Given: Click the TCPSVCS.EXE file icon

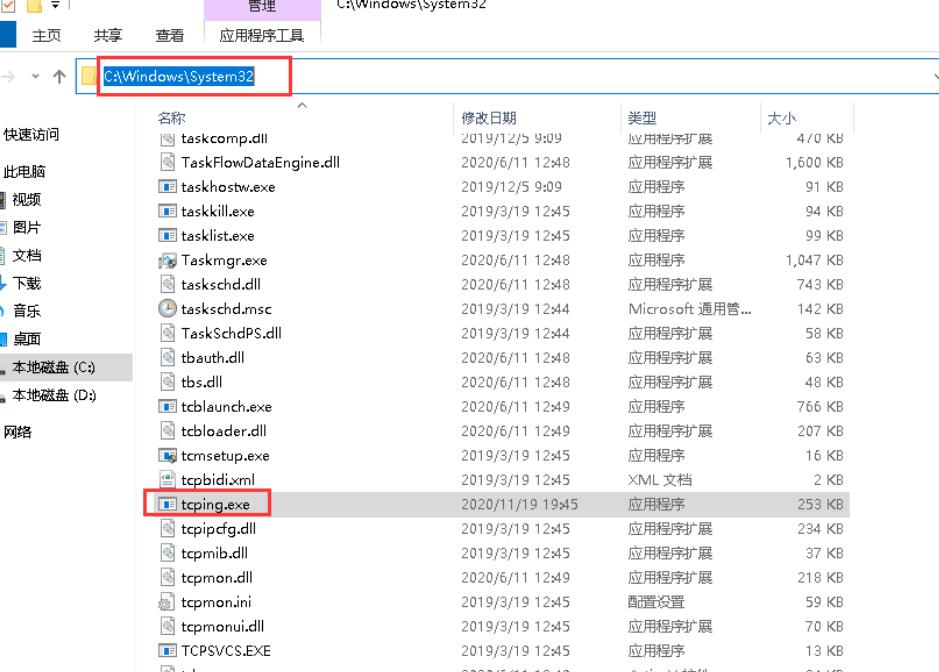Looking at the screenshot, I should pyautogui.click(x=167, y=650).
